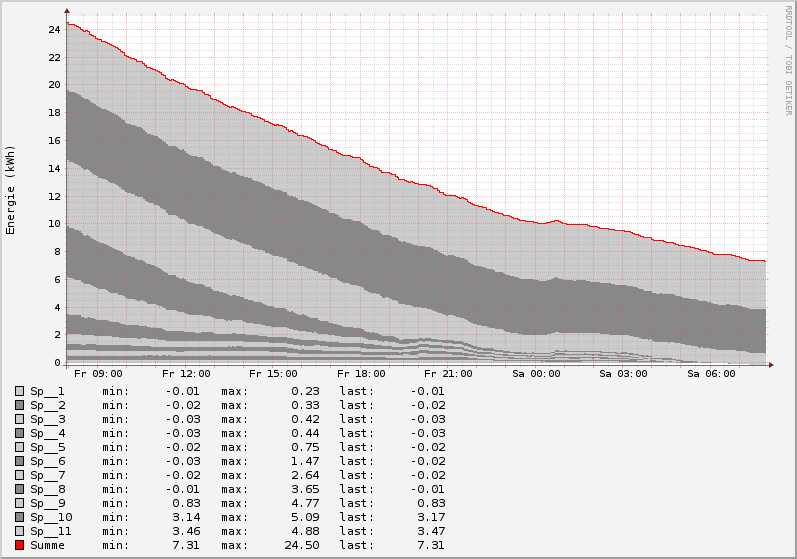Click the Summe max value 24.50
Screen dimensions: 797x559
302,545
